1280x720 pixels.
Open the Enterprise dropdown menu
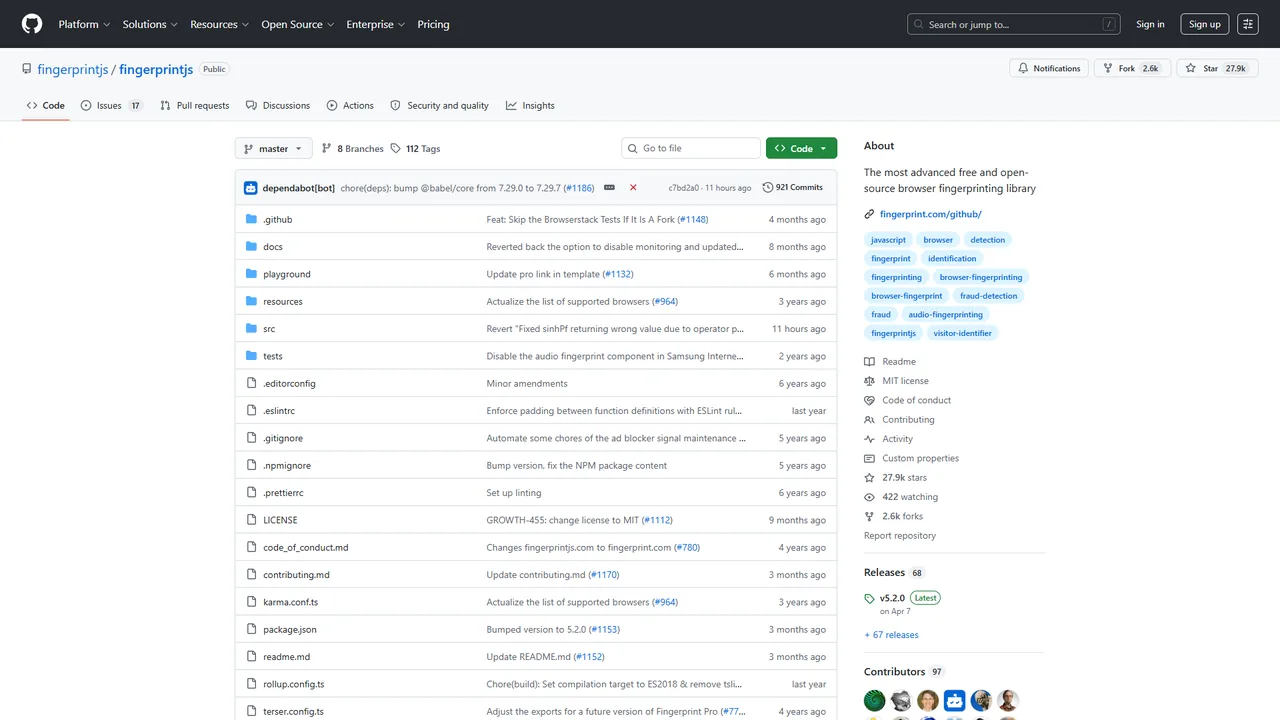(x=375, y=24)
